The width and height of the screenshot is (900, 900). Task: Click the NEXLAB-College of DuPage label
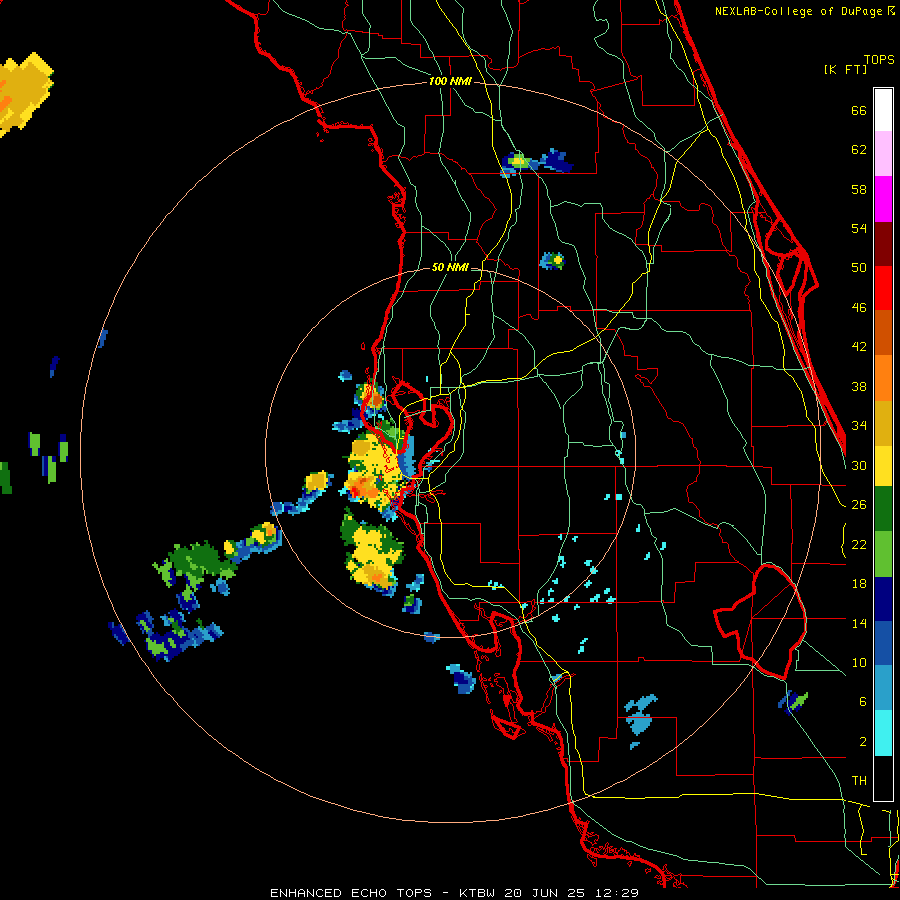point(800,11)
